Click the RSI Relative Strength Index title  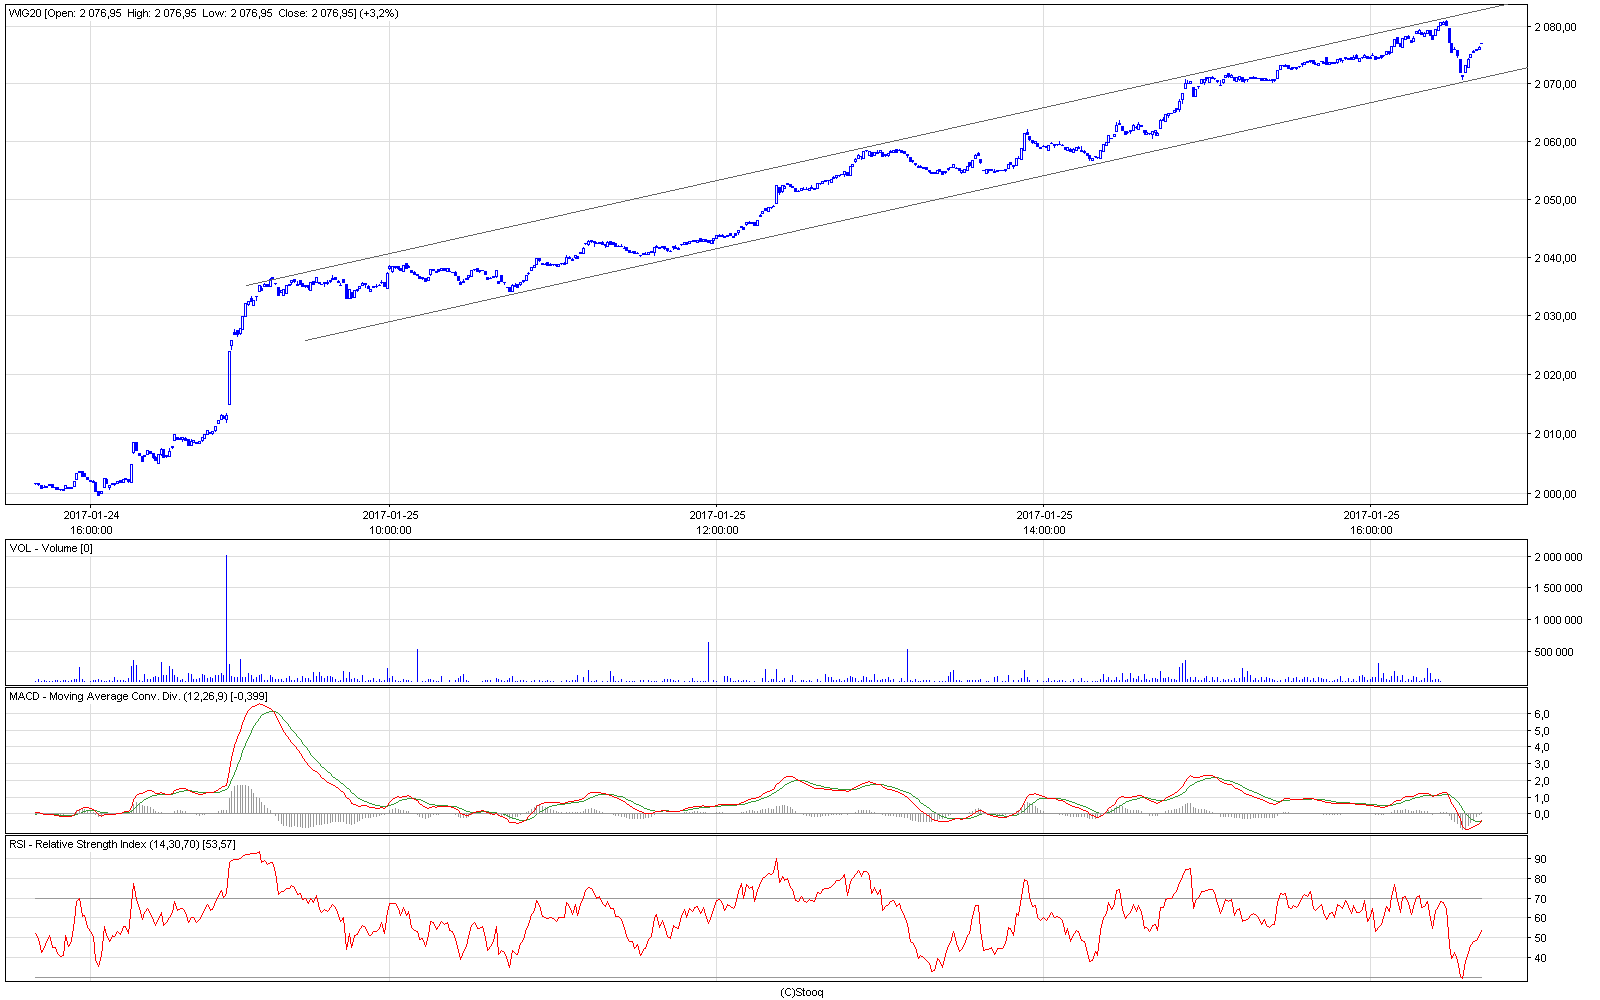click(122, 845)
